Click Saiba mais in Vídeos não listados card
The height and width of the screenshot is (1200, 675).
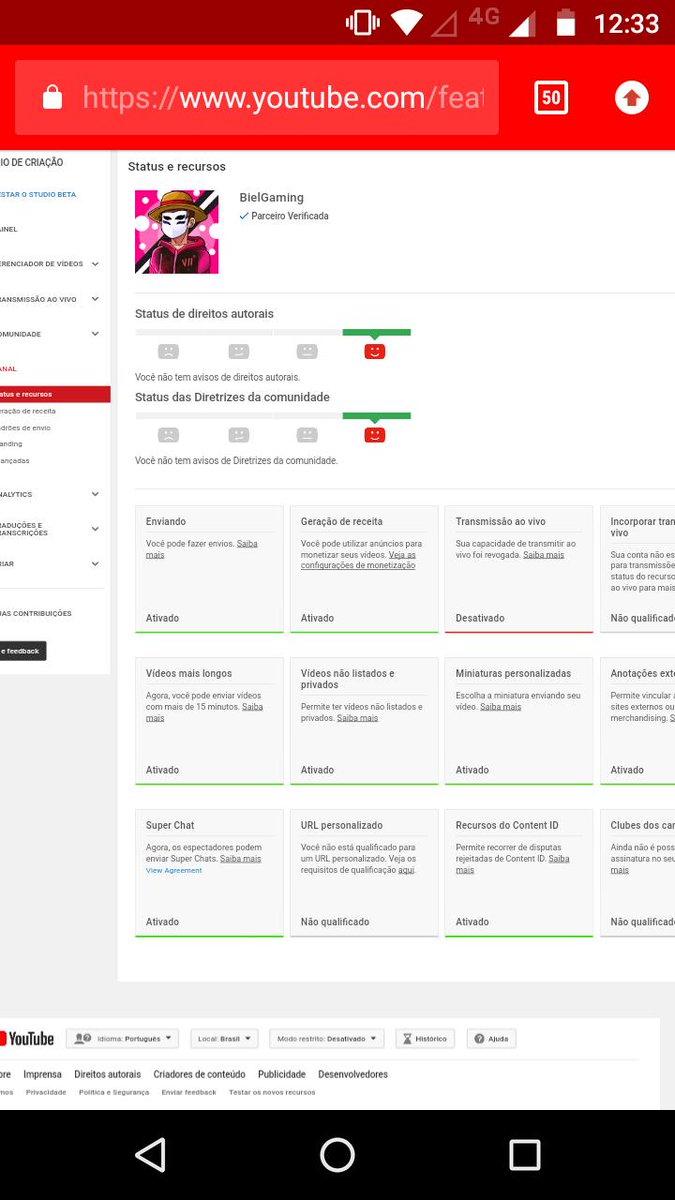(357, 718)
